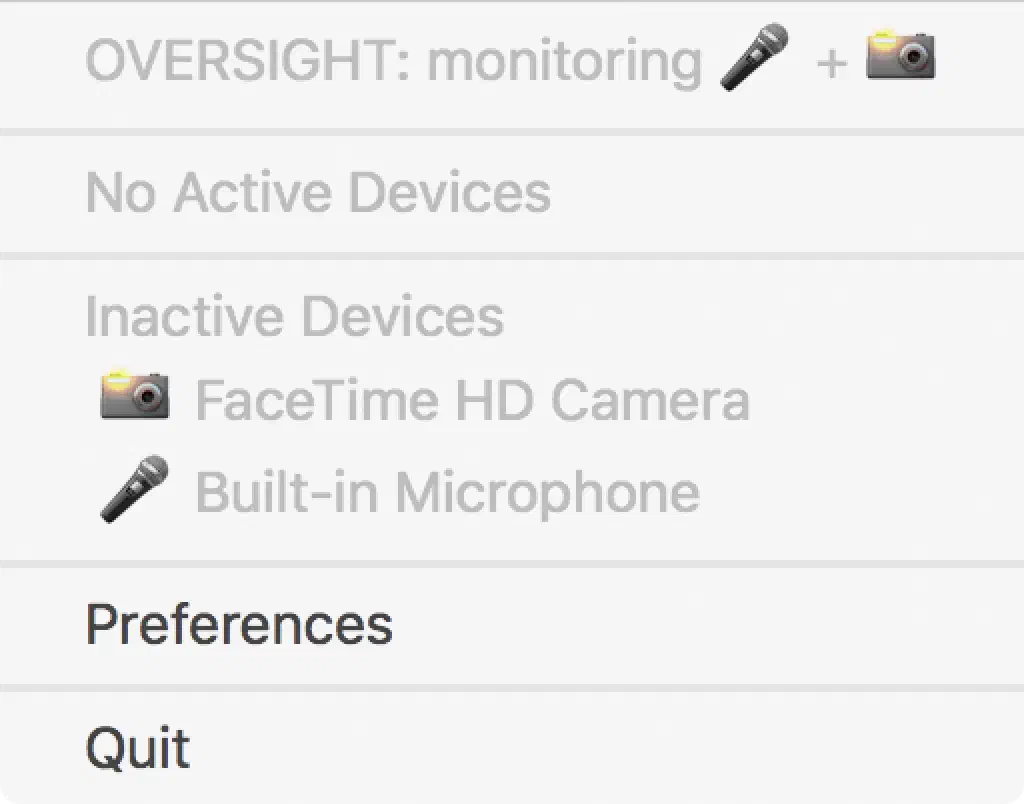Open the Preferences menu item
The image size is (1024, 804).
[x=239, y=625]
